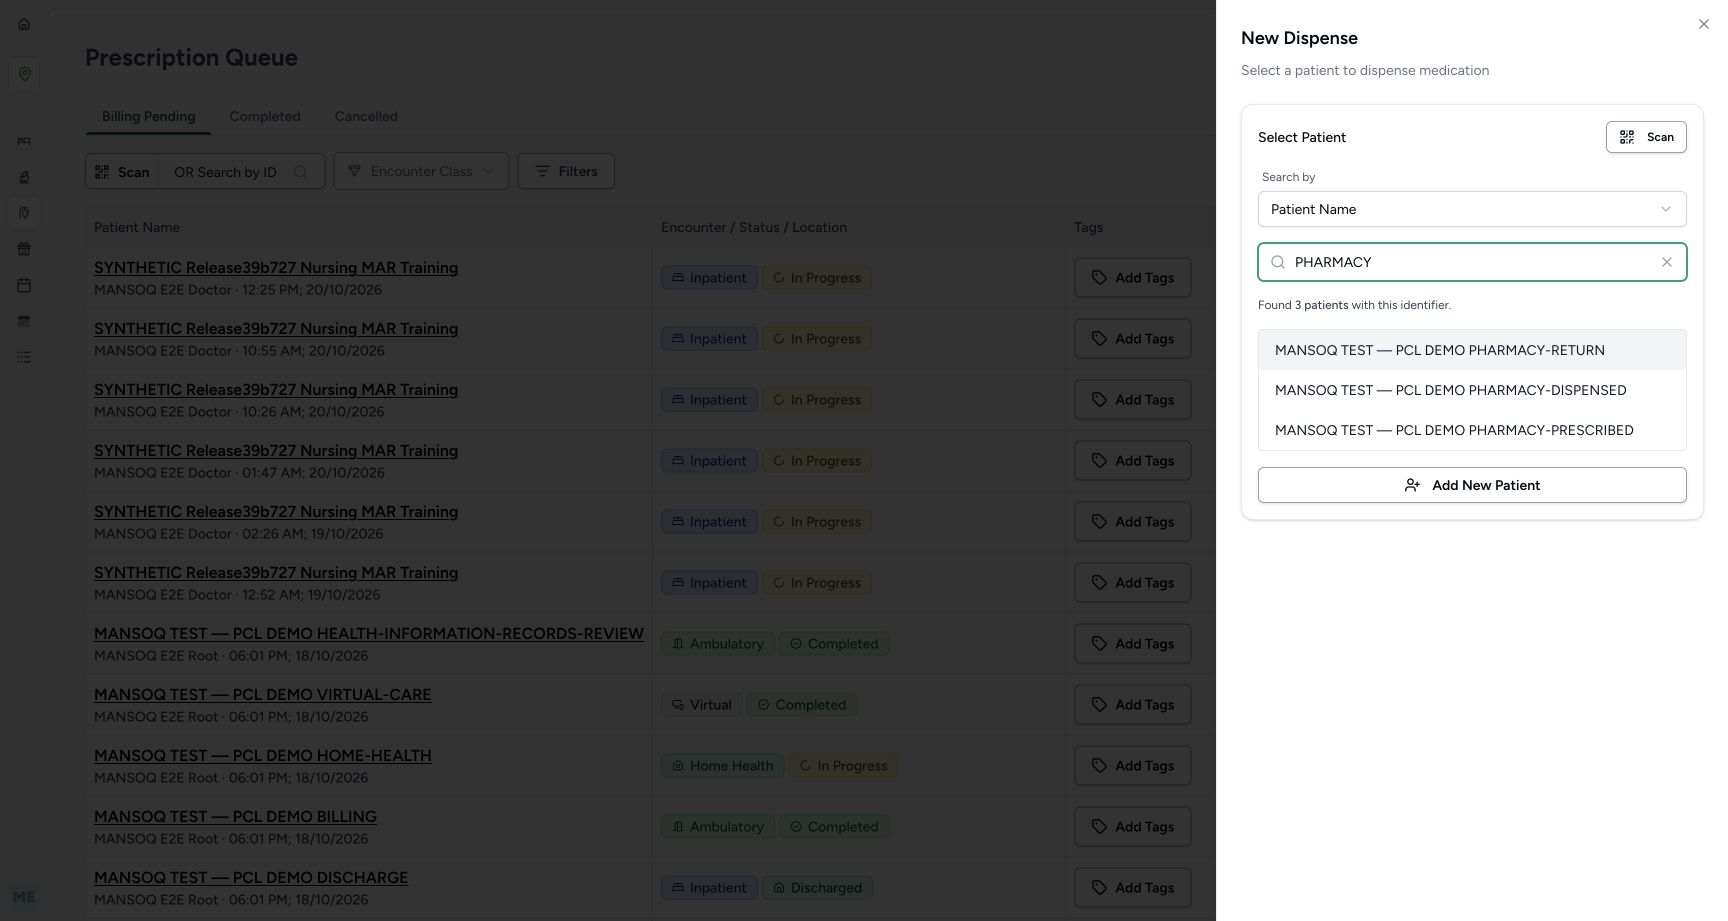The width and height of the screenshot is (1728, 921).
Task: Open the storefront icon in sidebar
Action: (24, 249)
